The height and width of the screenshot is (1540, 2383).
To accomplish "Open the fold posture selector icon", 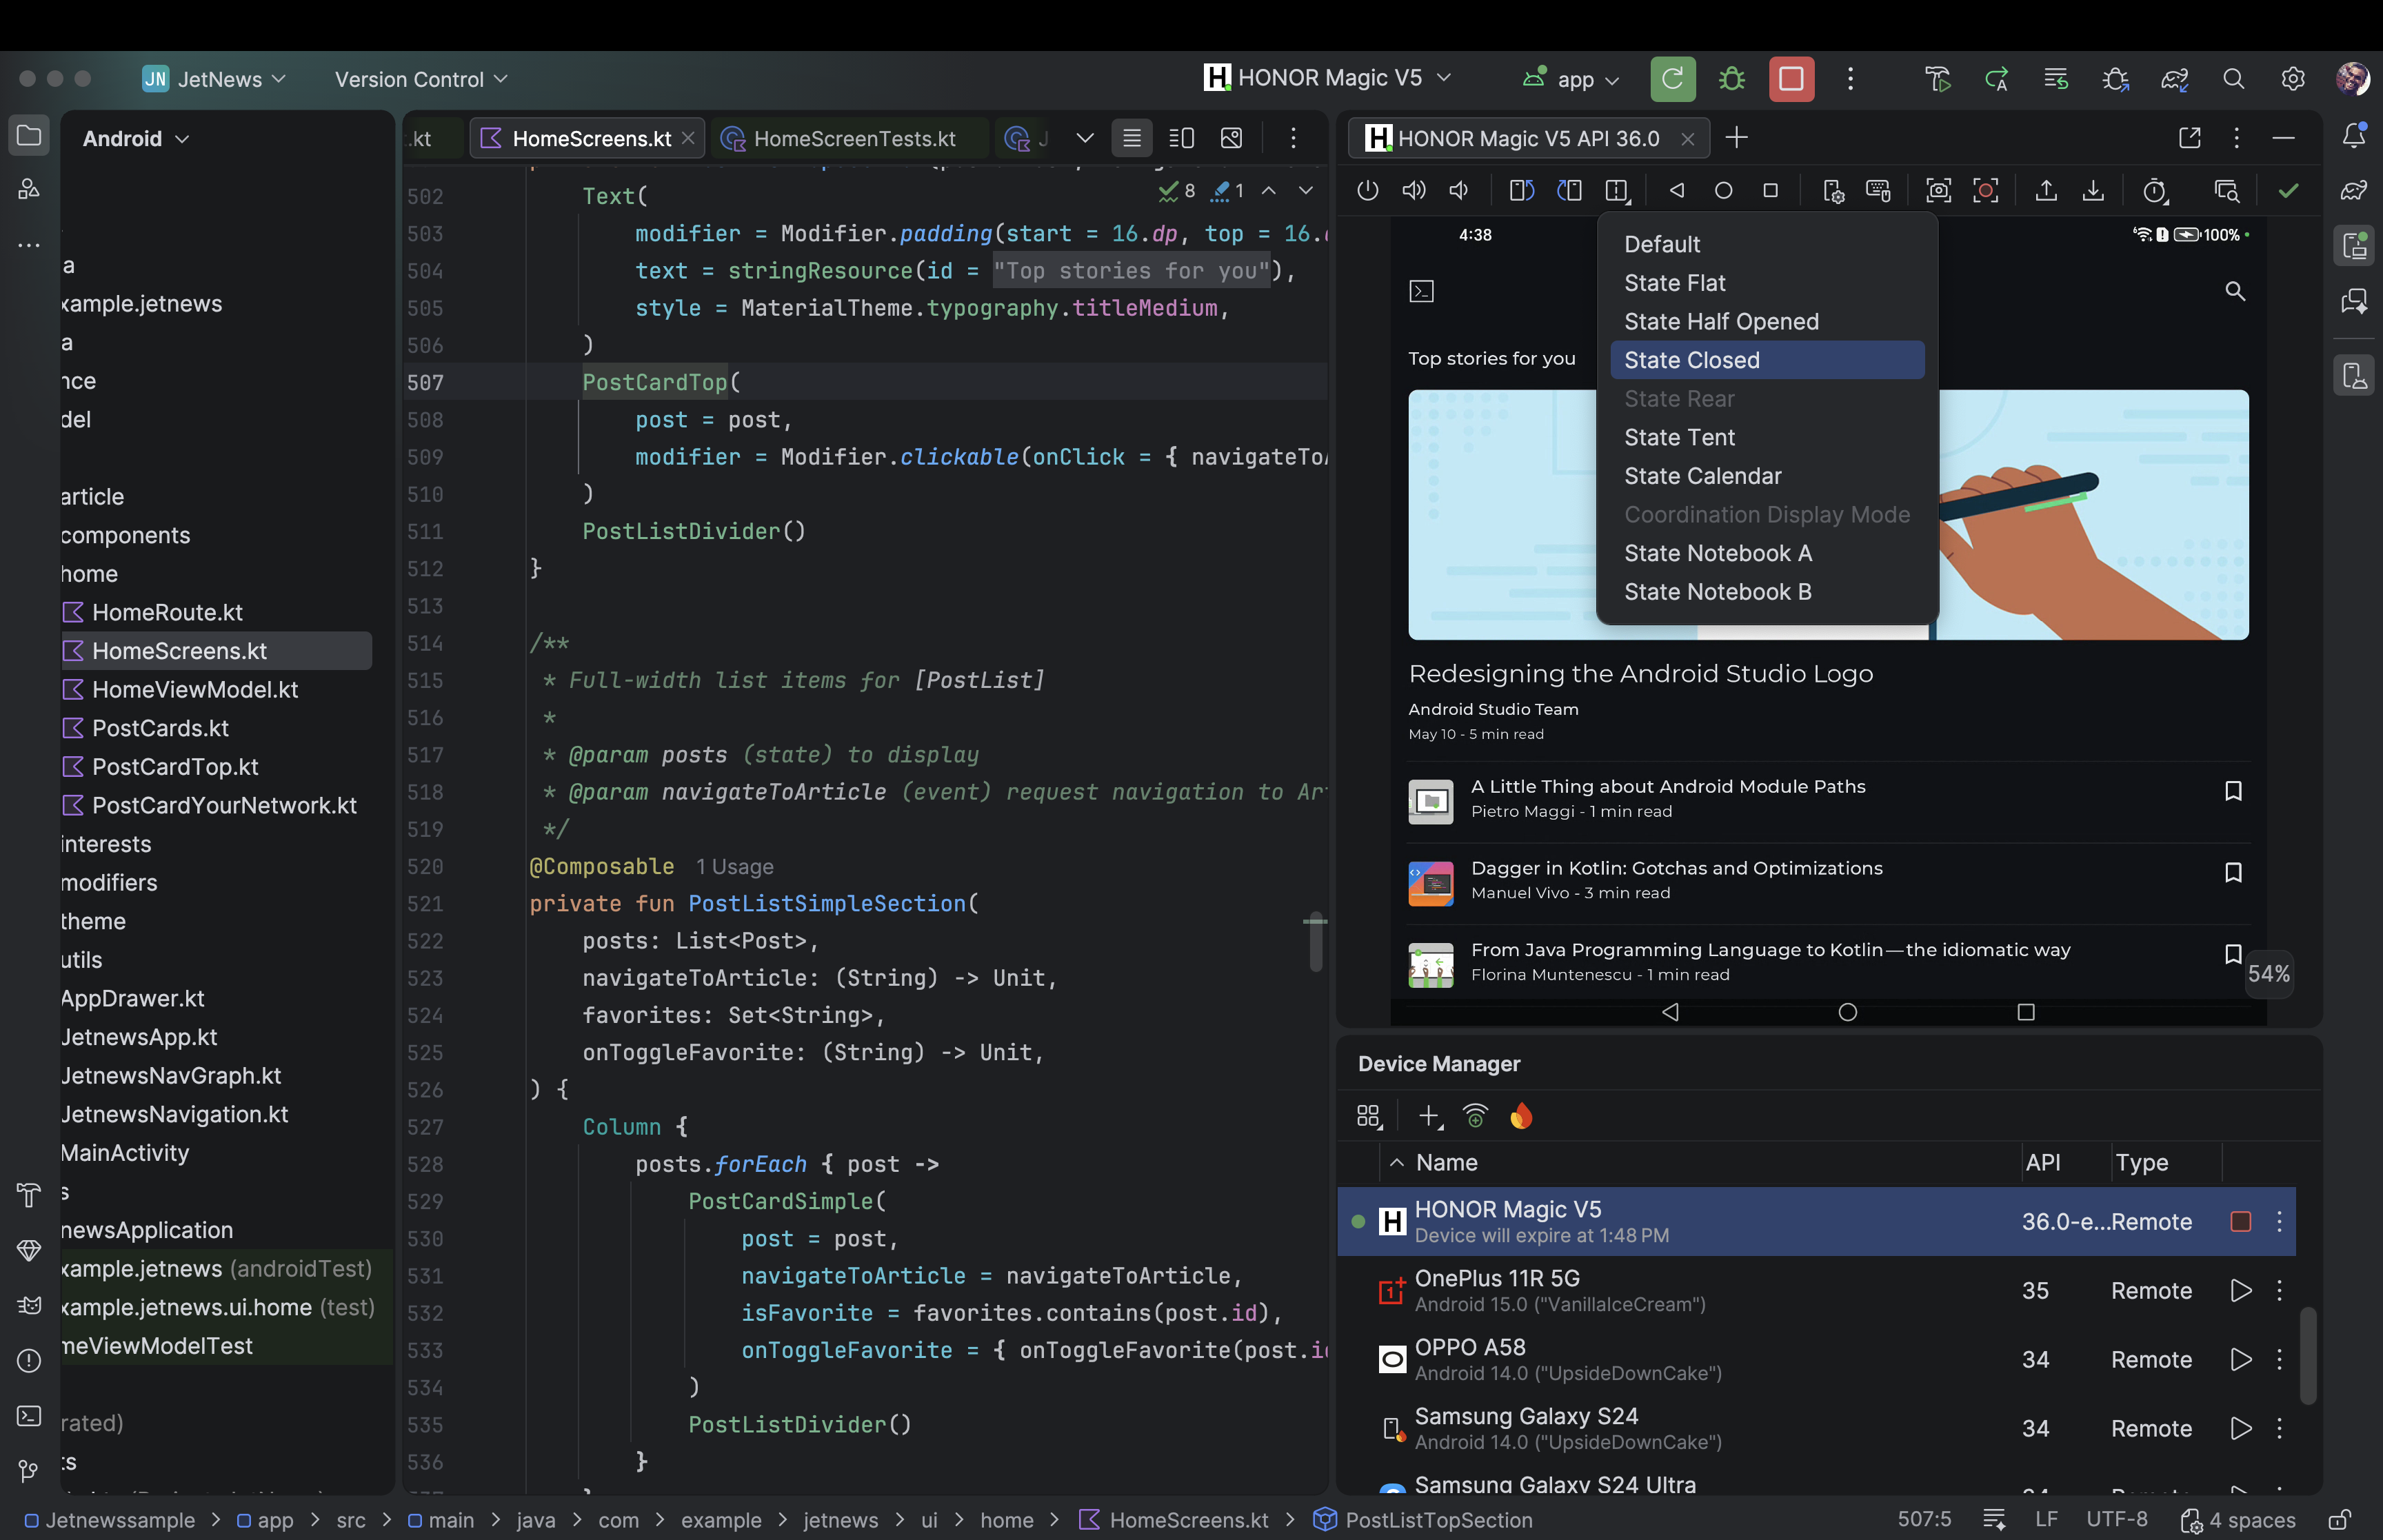I will (1617, 190).
